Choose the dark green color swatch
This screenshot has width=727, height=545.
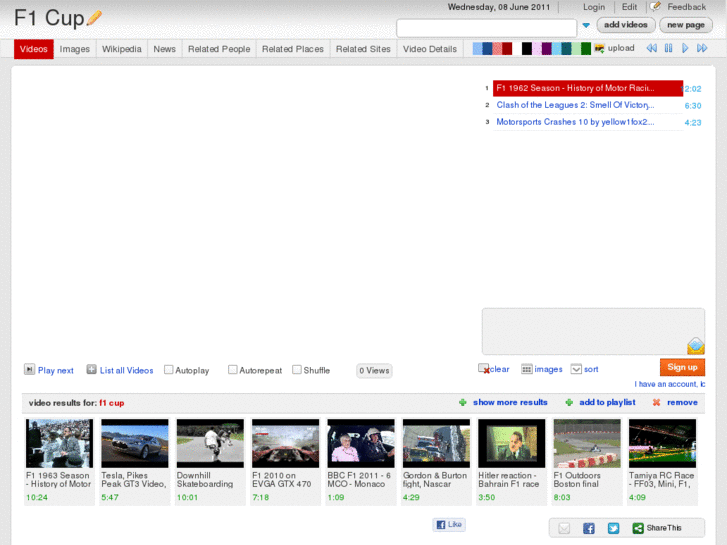pos(586,48)
